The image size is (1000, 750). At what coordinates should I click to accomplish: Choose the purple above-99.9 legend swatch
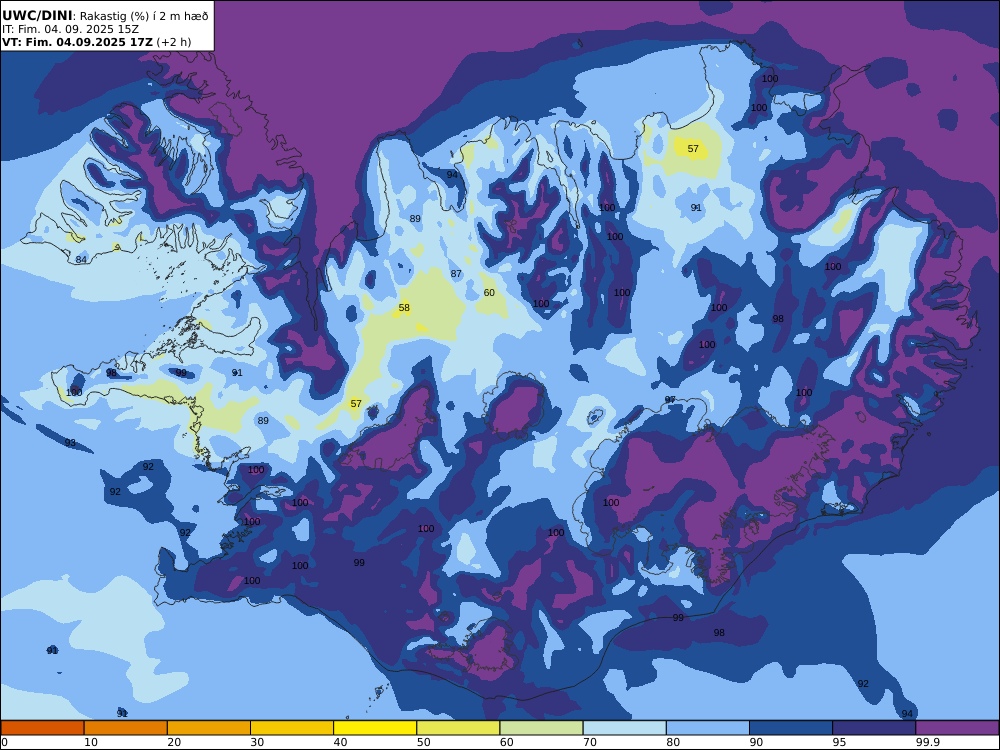957,728
